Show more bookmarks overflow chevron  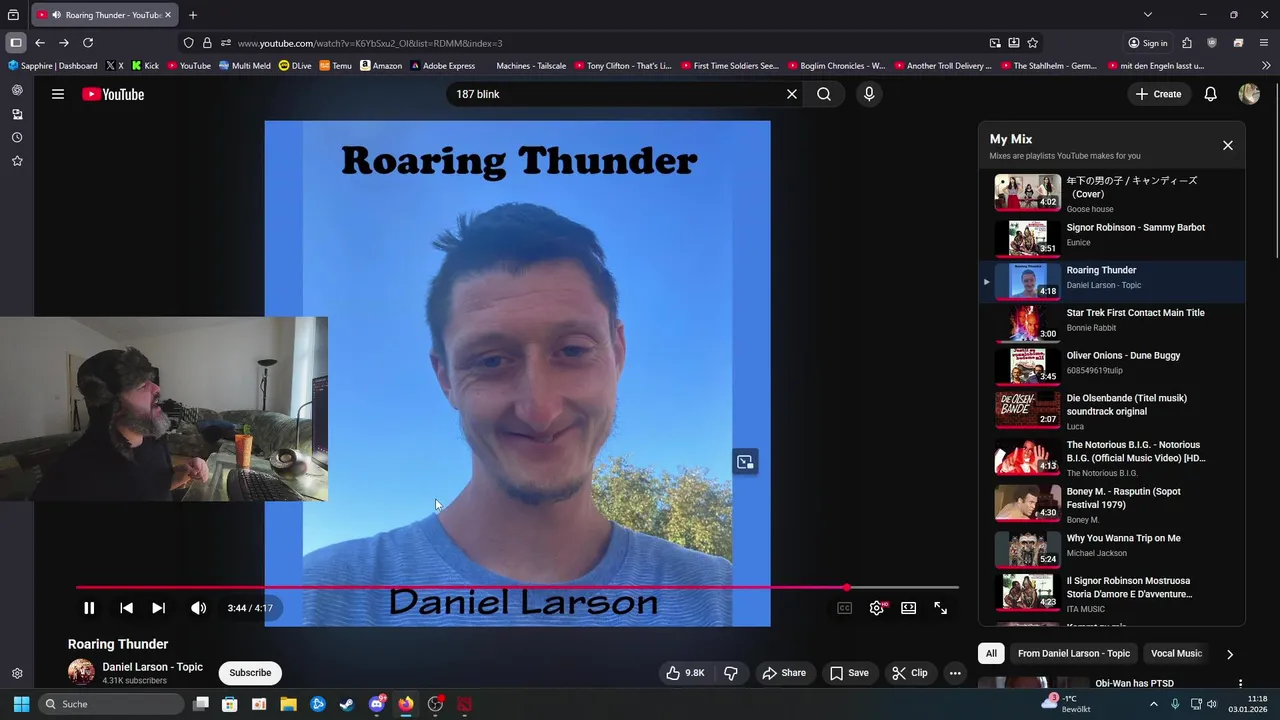(1266, 66)
